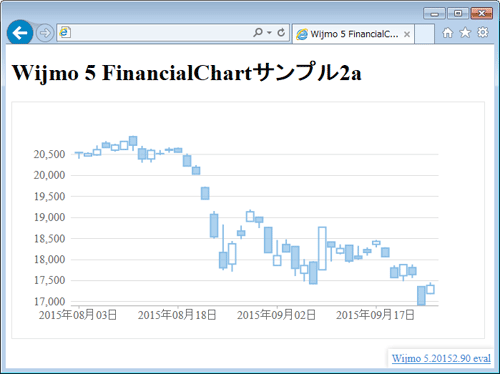Open the address bar search dropdown arrow
The width and height of the screenshot is (500, 374).
[269, 33]
